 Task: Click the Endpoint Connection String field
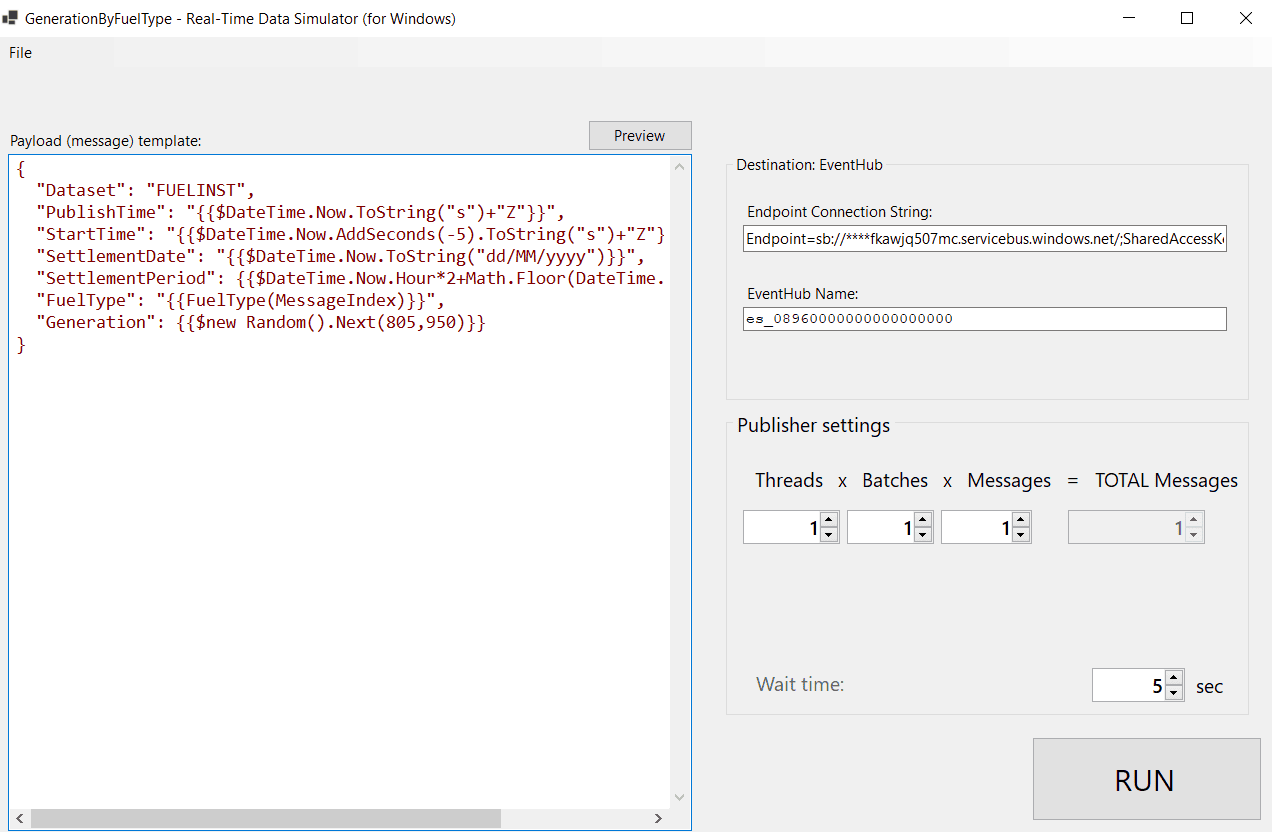985,240
